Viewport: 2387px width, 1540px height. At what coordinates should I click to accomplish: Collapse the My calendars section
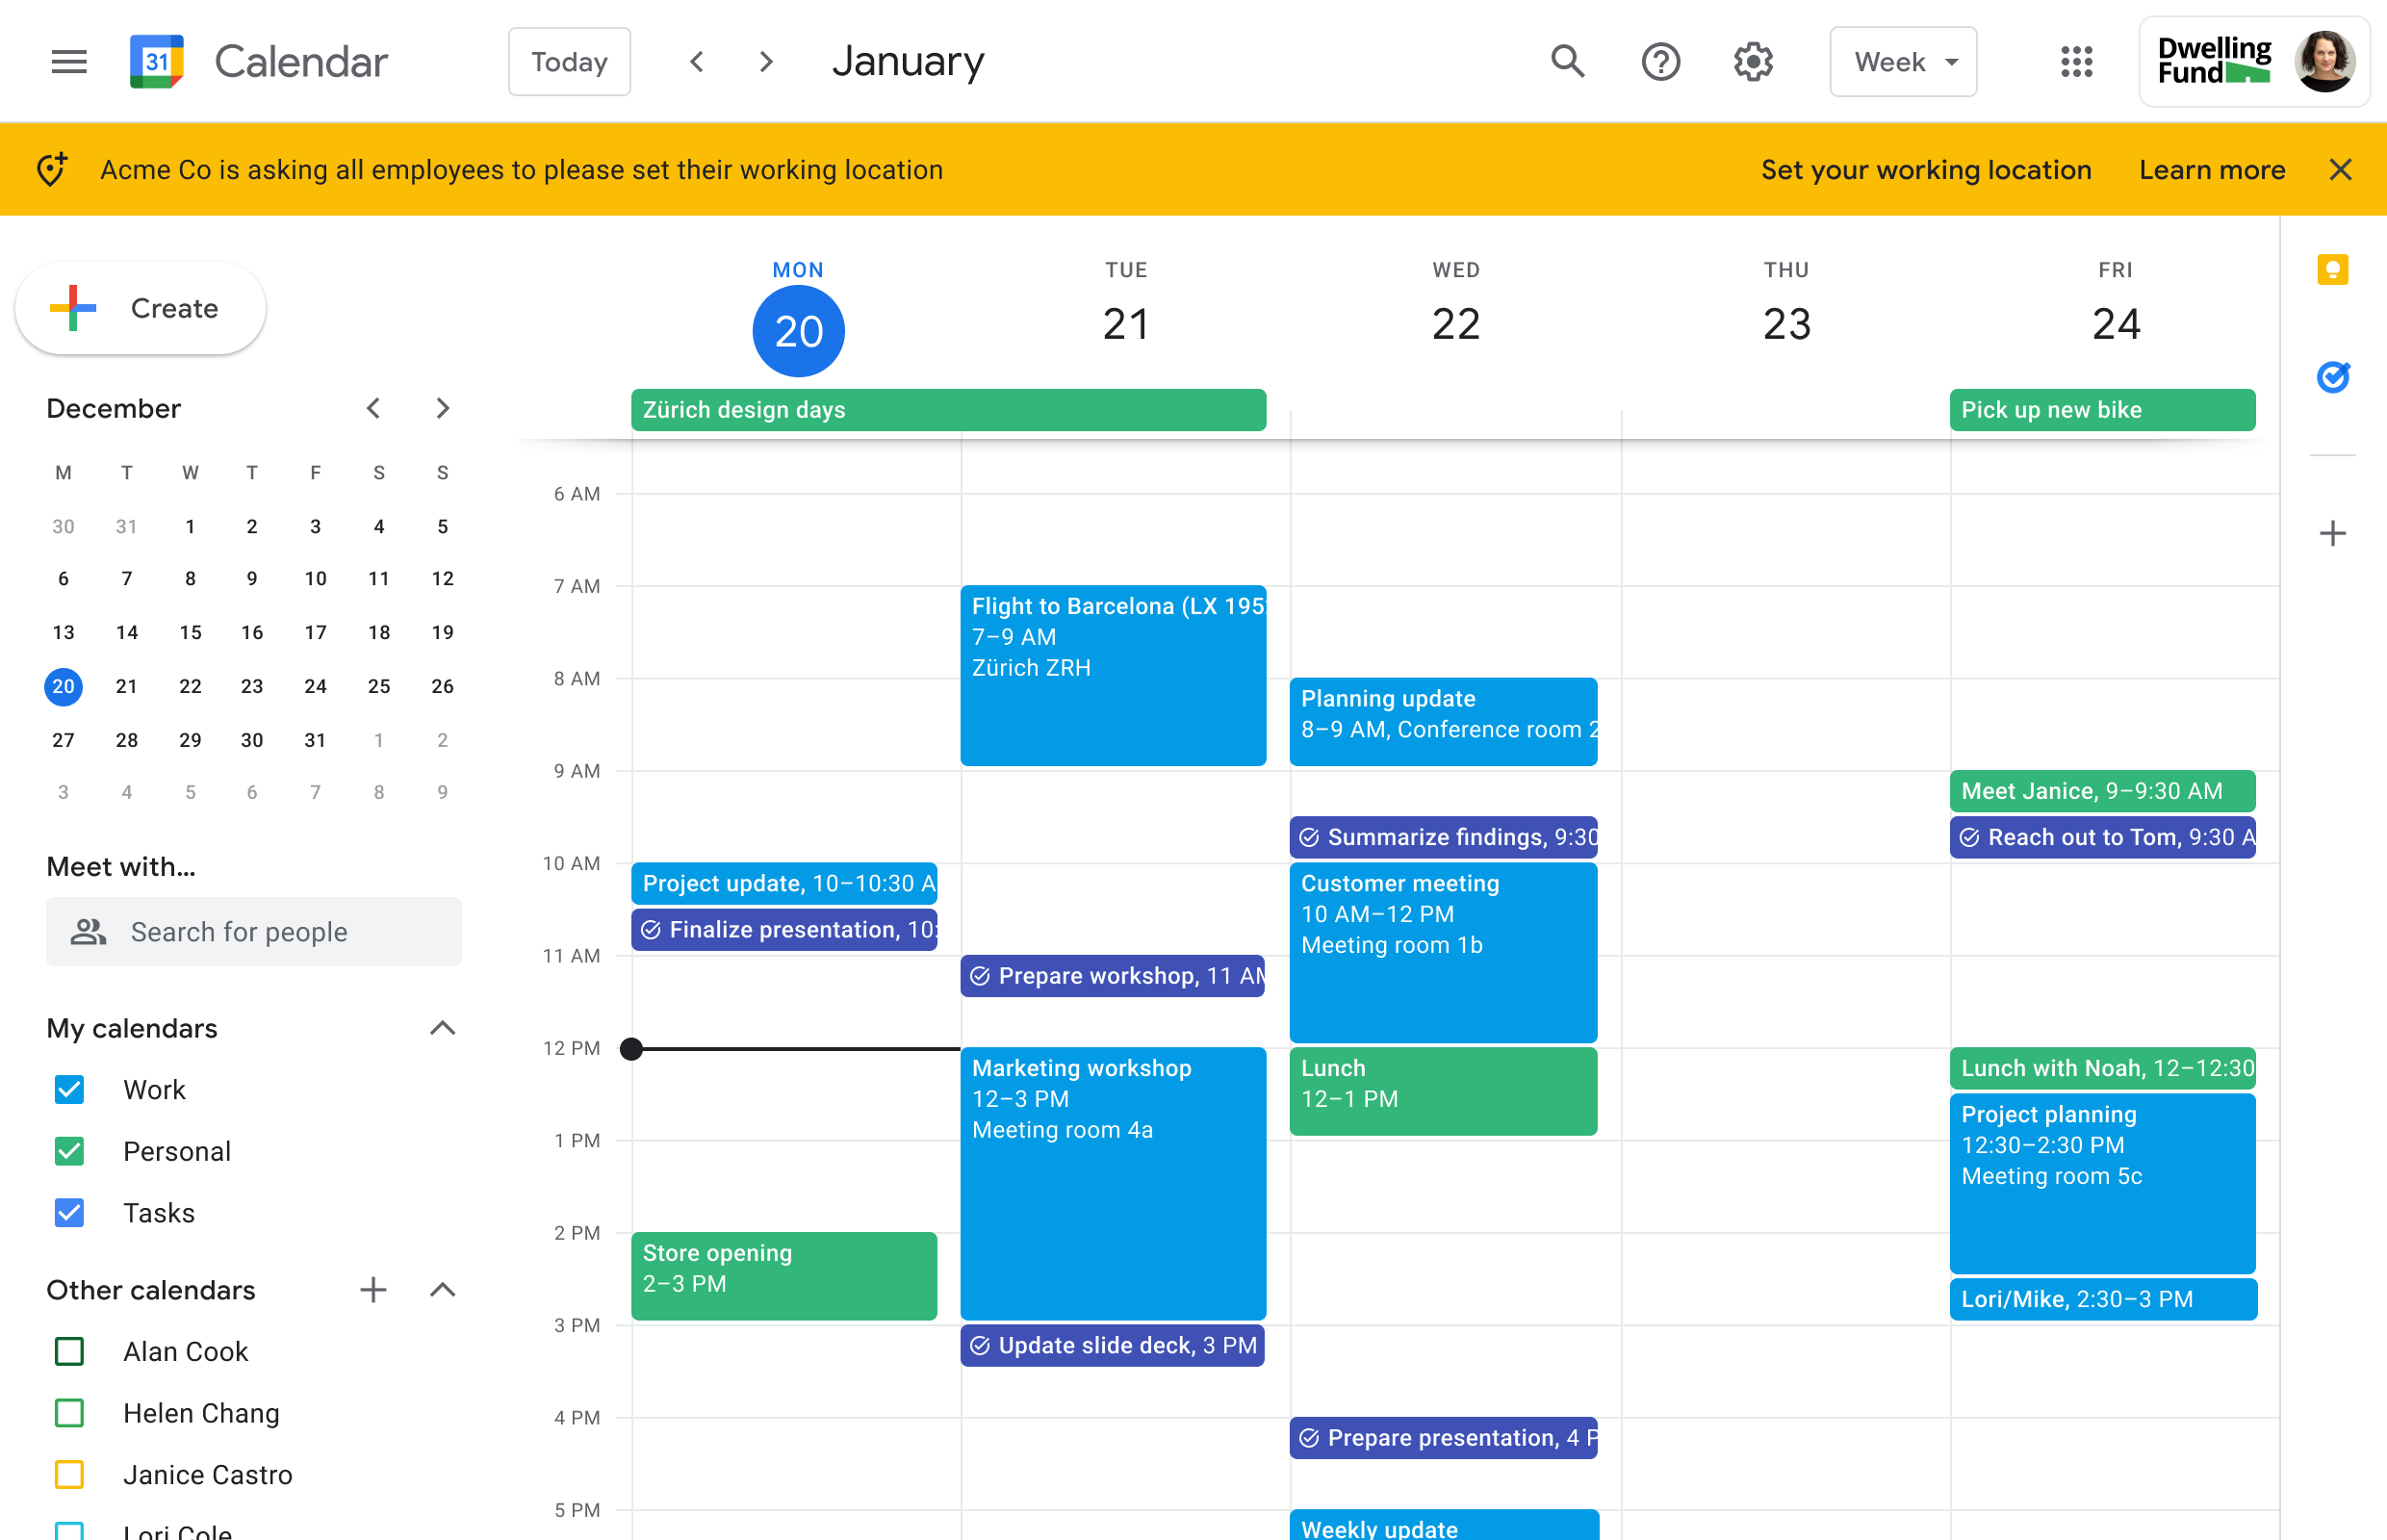(442, 1028)
